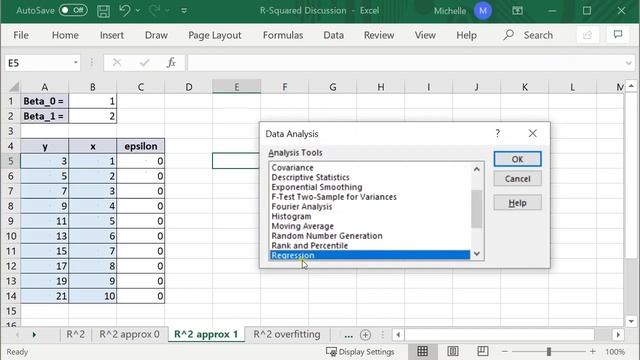Toggle the AutoSave switch
640x360 pixels.
73,10
